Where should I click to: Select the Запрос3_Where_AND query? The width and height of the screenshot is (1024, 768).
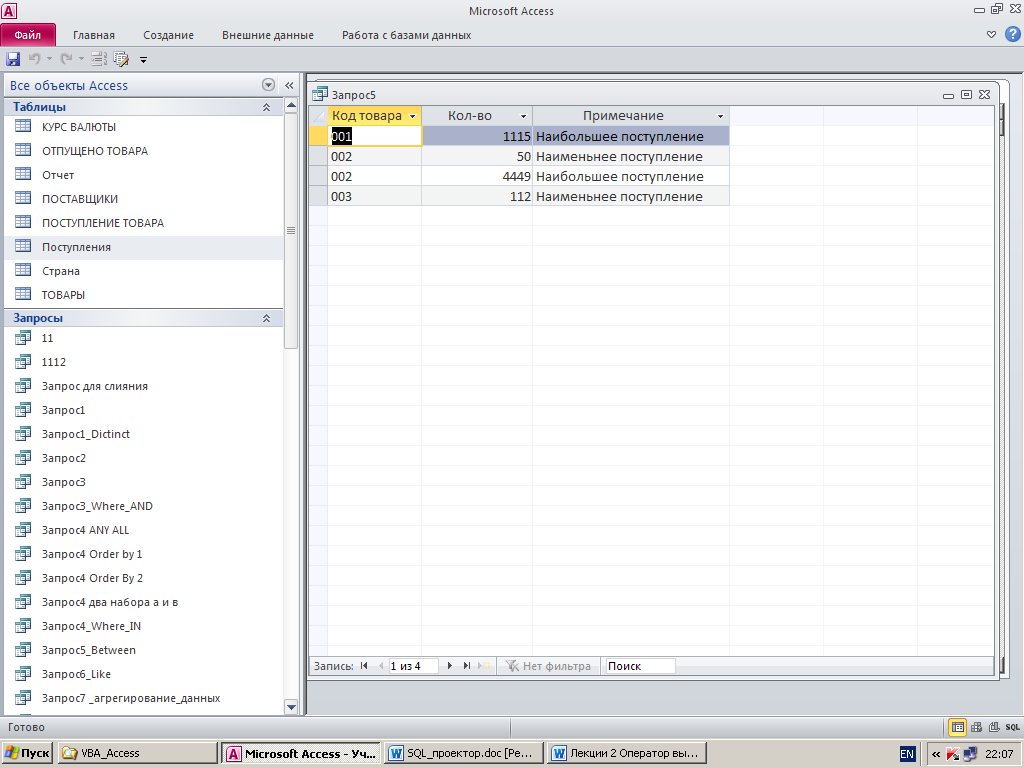click(x=144, y=506)
